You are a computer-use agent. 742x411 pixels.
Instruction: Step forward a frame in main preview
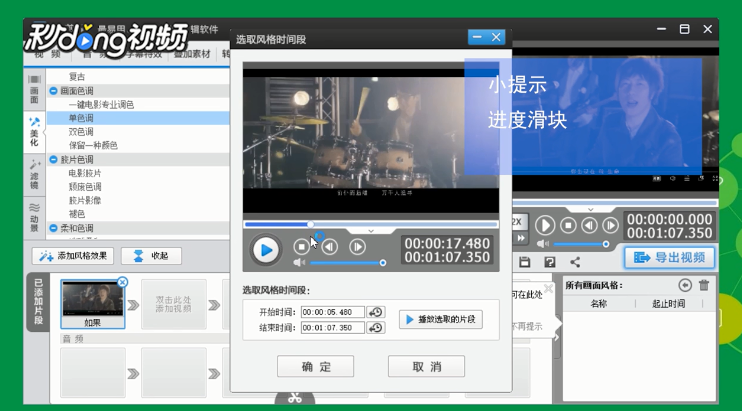610,226
